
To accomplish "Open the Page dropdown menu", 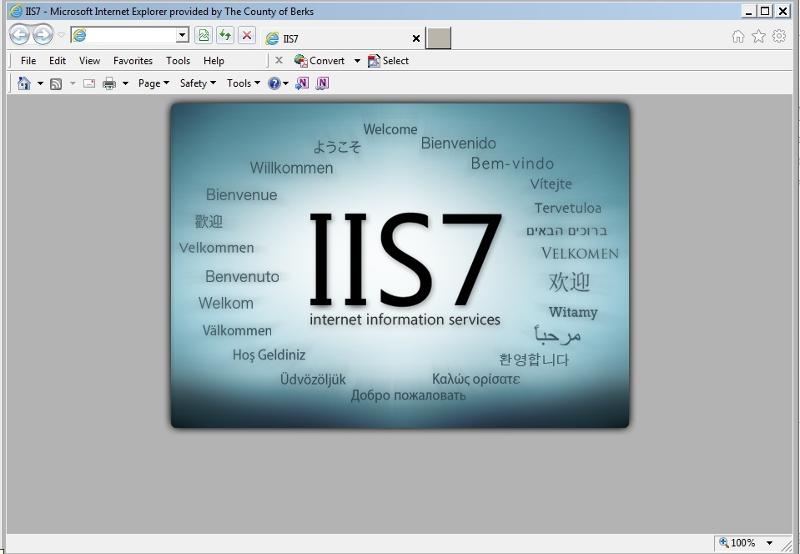I will tap(154, 83).
